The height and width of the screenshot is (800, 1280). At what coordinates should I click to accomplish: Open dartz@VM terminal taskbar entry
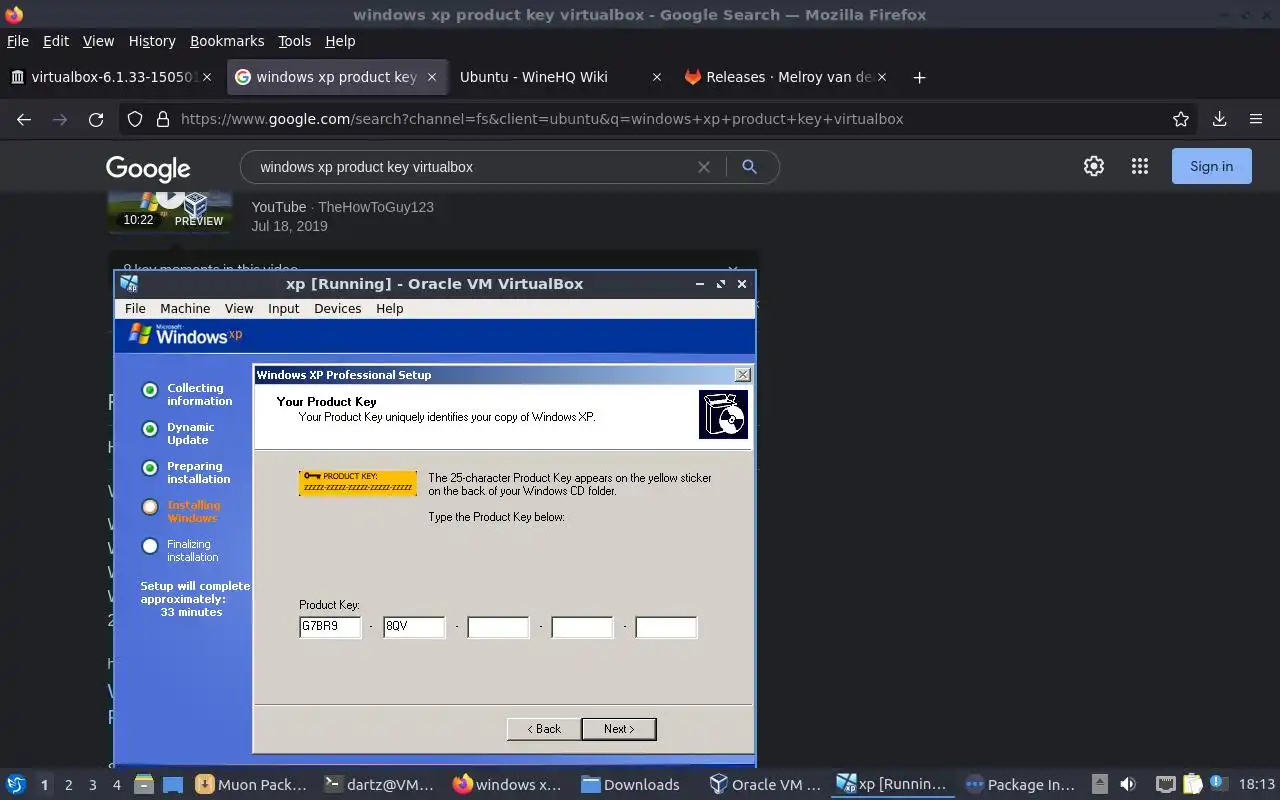click(x=380, y=785)
